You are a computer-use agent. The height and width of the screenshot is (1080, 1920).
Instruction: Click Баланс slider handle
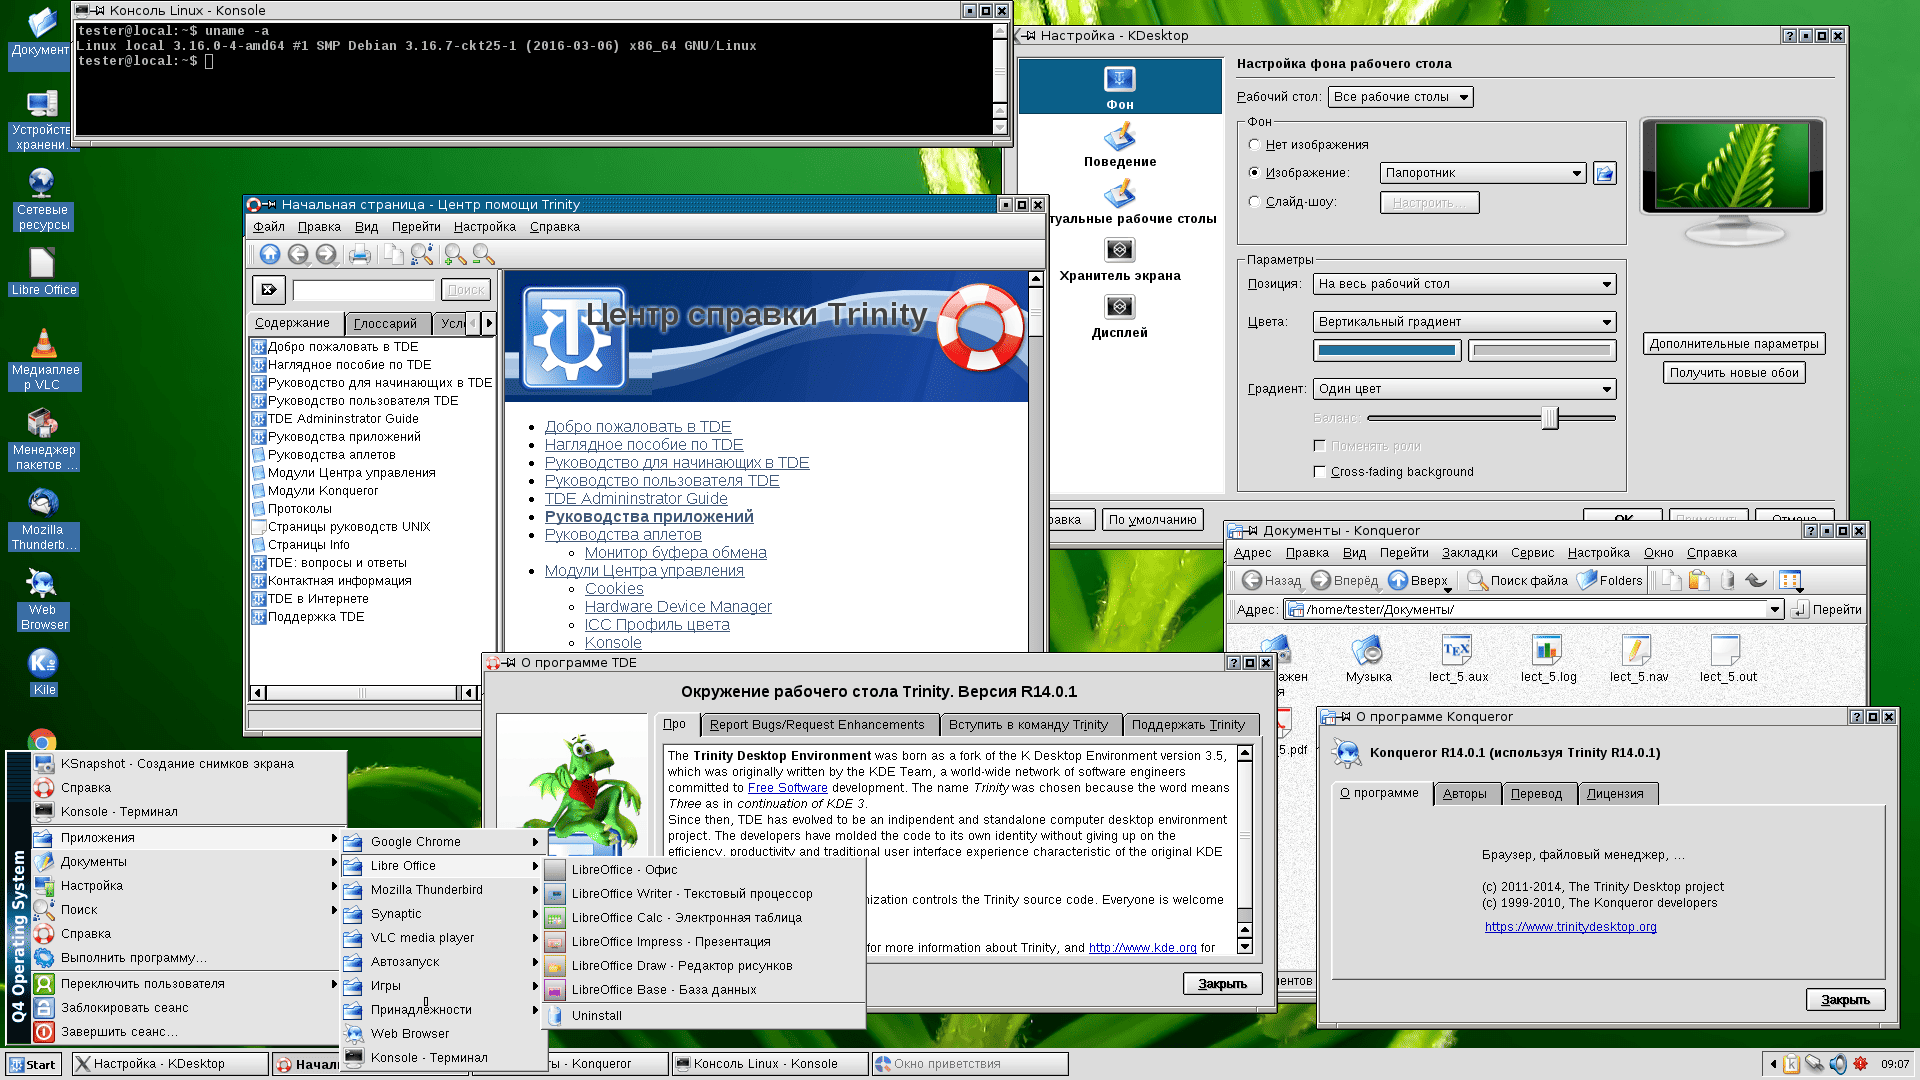click(1550, 418)
